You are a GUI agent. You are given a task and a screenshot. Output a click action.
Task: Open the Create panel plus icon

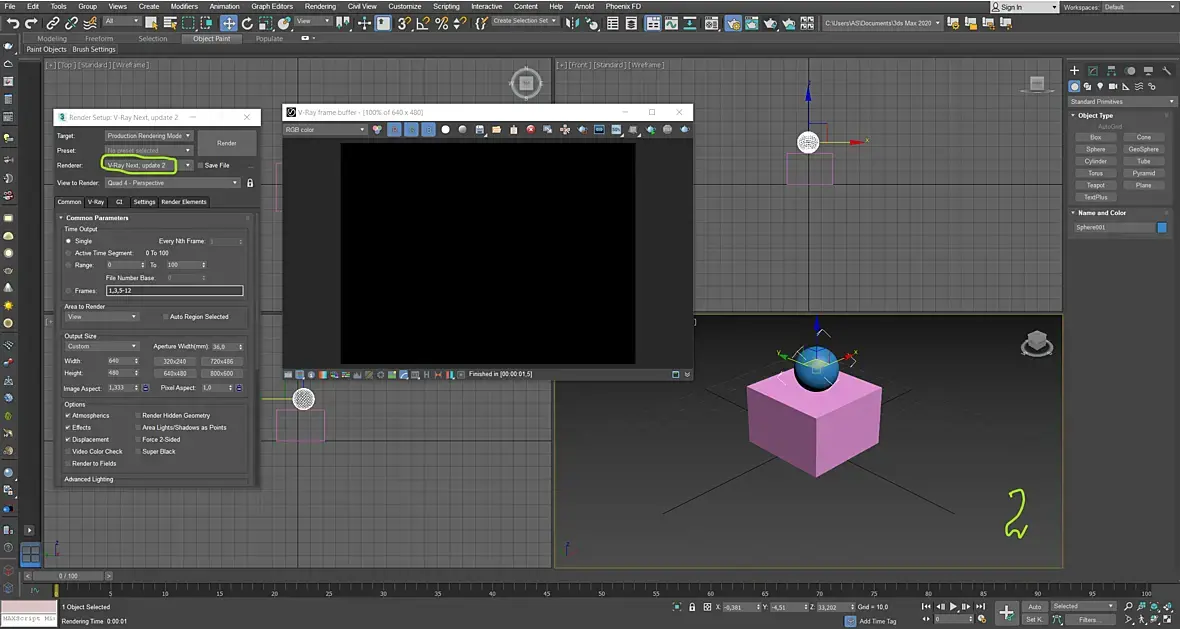[x=1075, y=71]
